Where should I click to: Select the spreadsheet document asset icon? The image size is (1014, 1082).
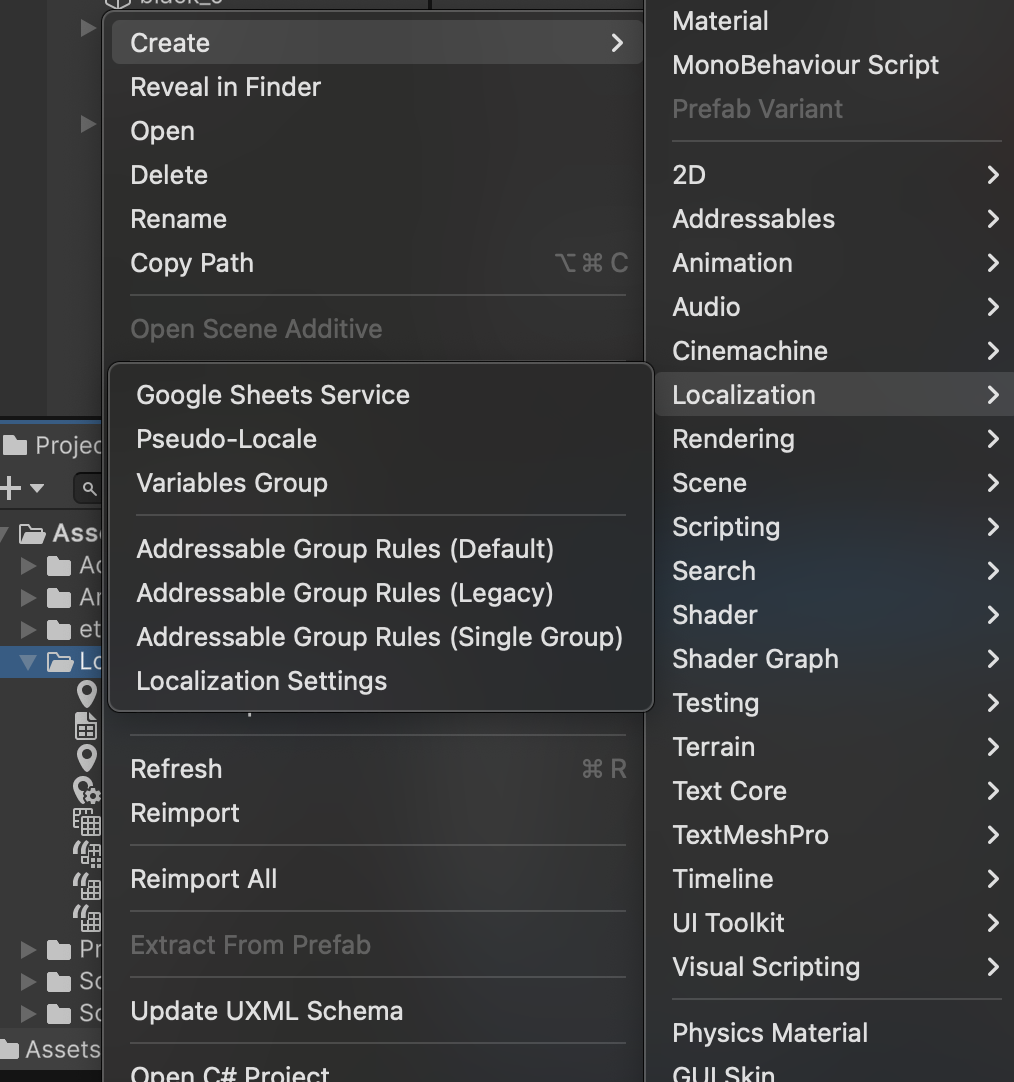tap(86, 727)
